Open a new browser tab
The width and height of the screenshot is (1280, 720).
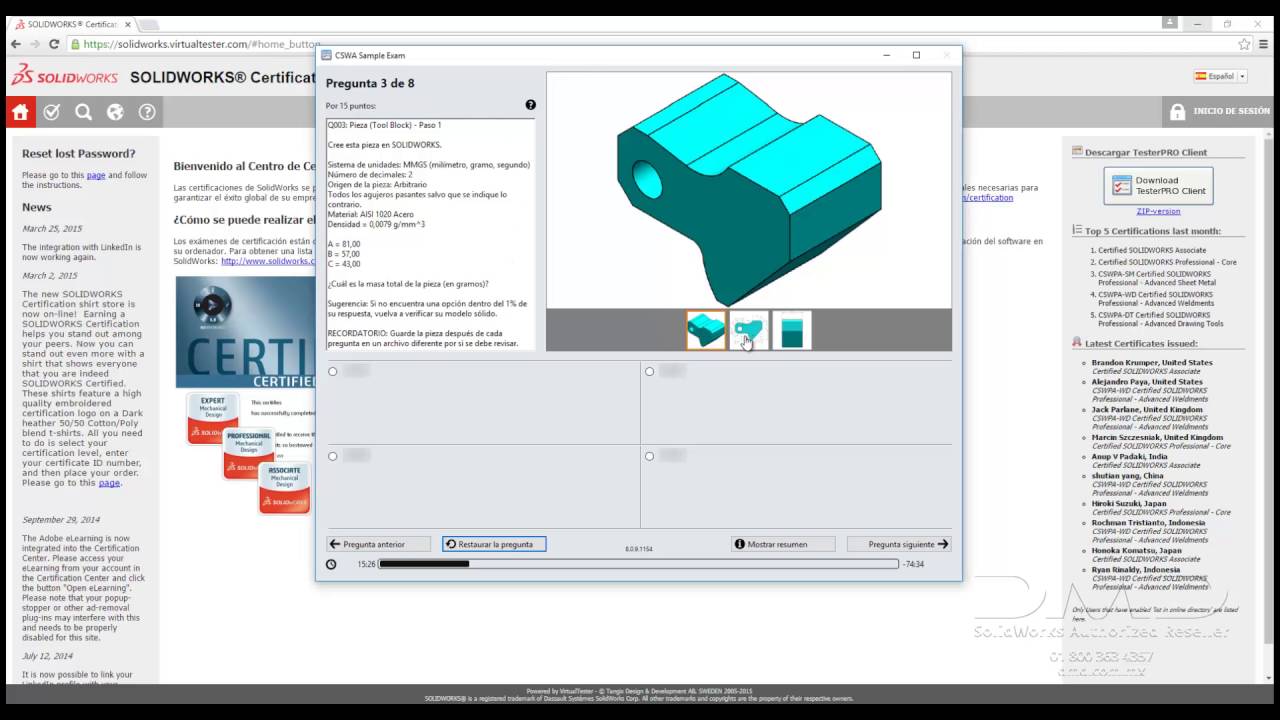click(x=147, y=24)
